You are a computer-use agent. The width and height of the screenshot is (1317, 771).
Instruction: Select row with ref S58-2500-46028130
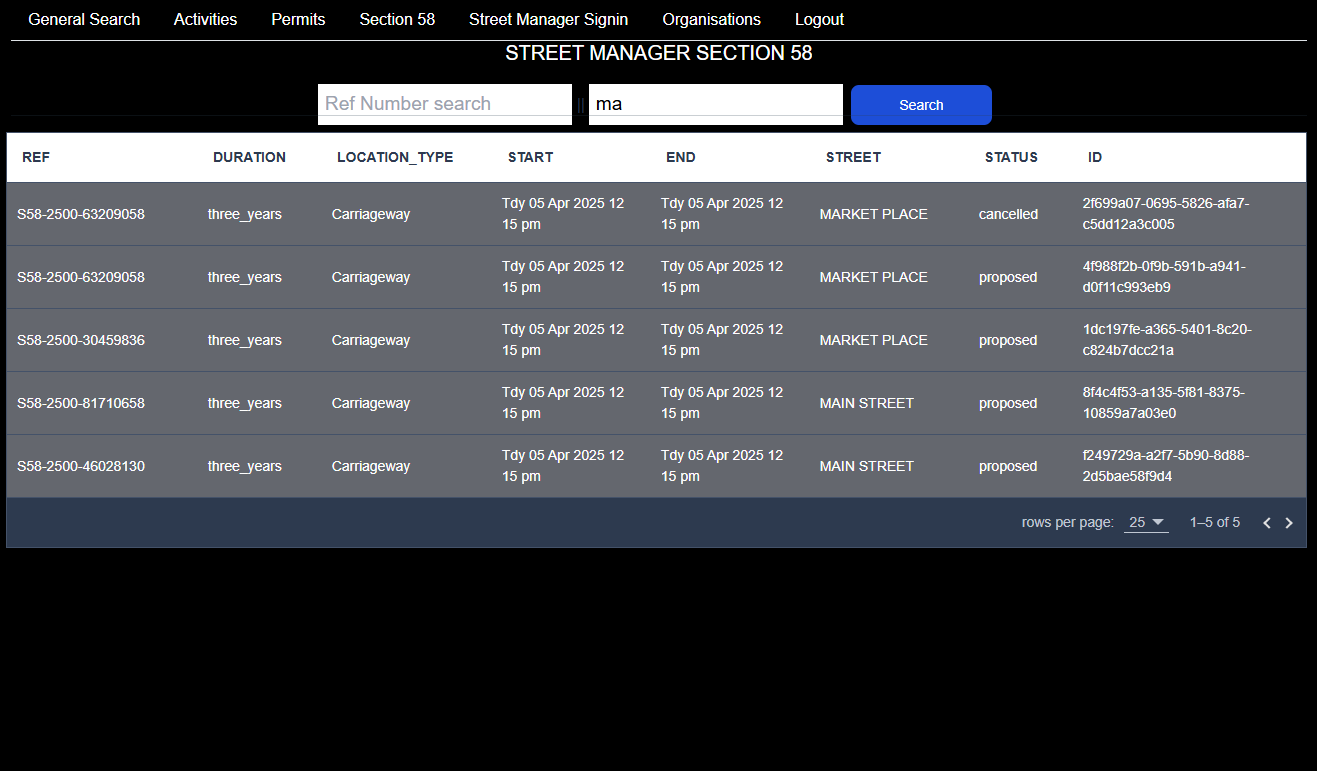(x=81, y=466)
